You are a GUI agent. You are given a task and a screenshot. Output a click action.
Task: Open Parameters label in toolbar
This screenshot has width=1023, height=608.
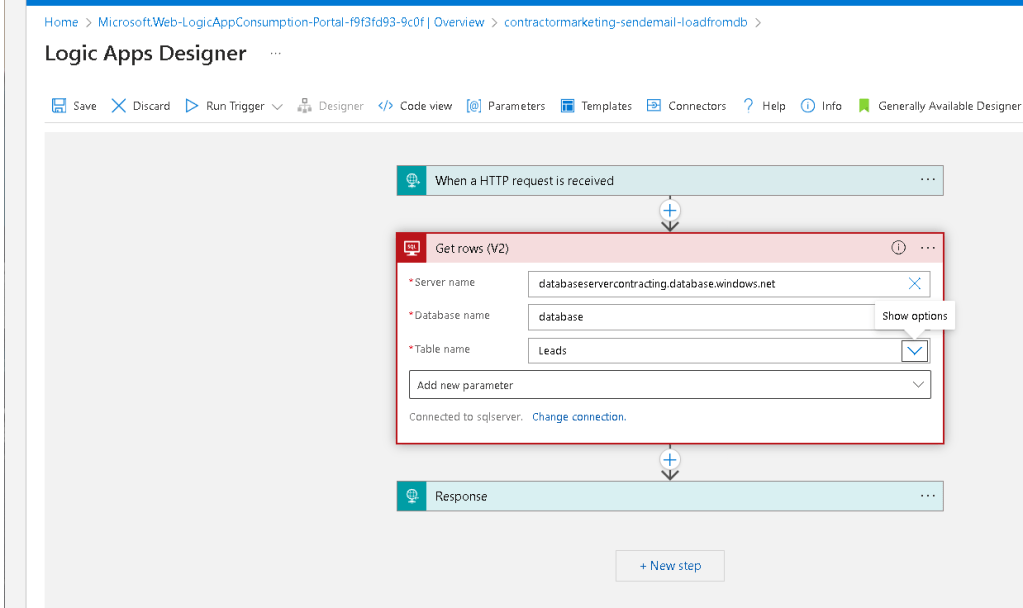(x=517, y=106)
